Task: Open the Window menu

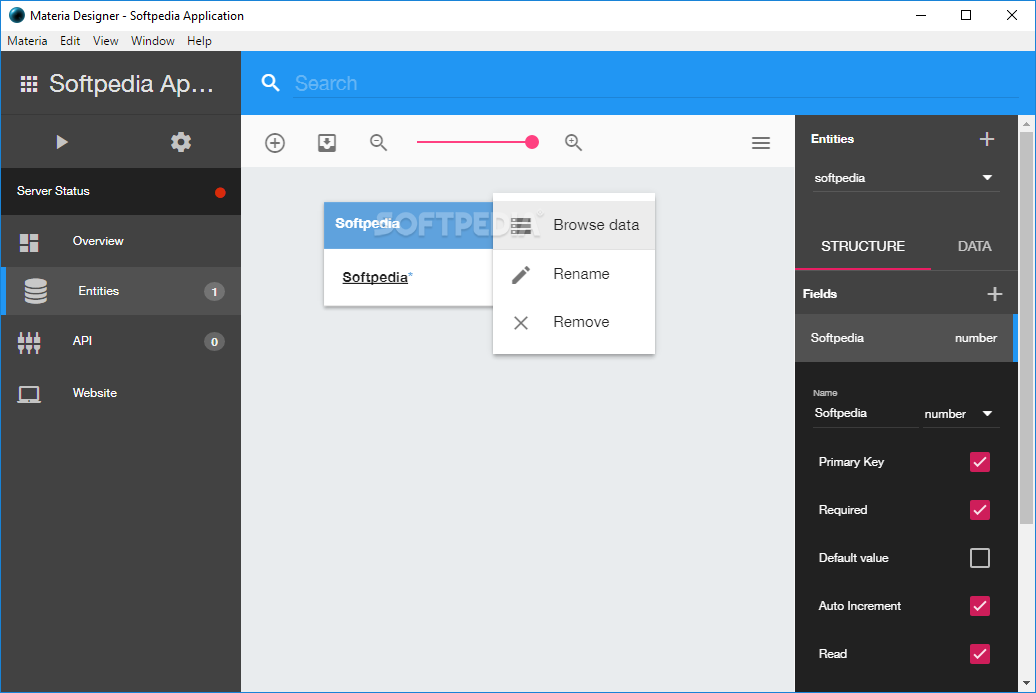Action: point(153,41)
